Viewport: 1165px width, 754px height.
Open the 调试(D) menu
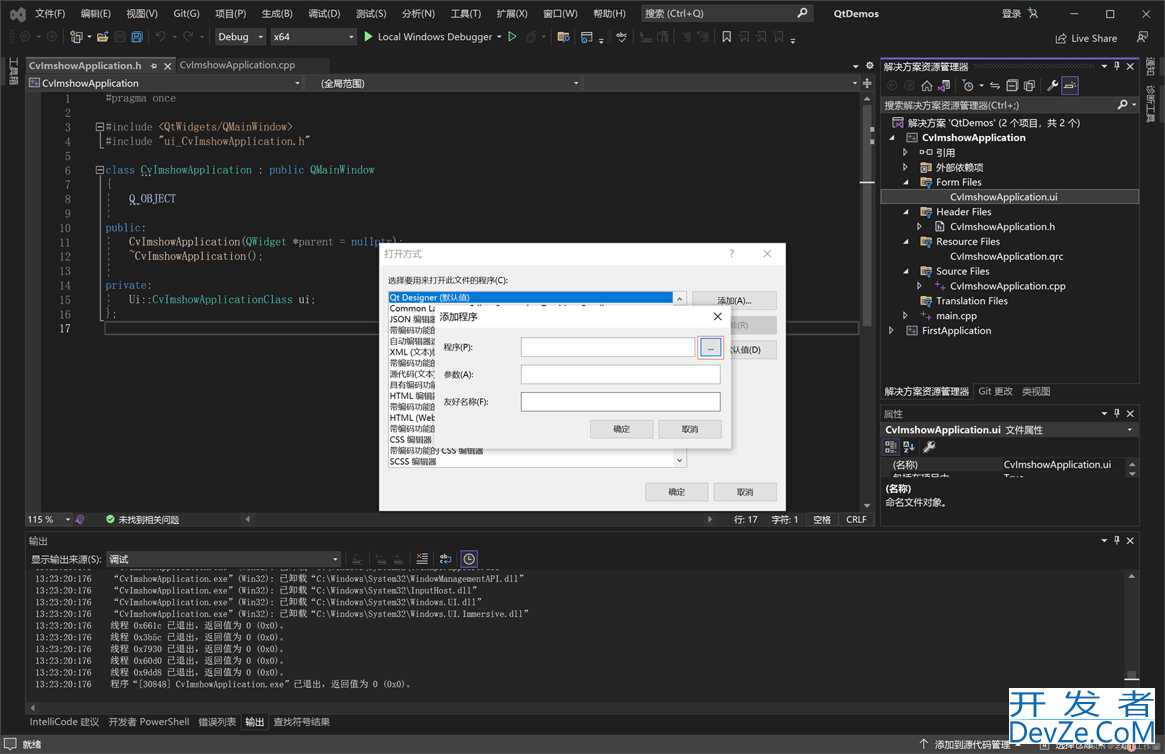tap(324, 13)
